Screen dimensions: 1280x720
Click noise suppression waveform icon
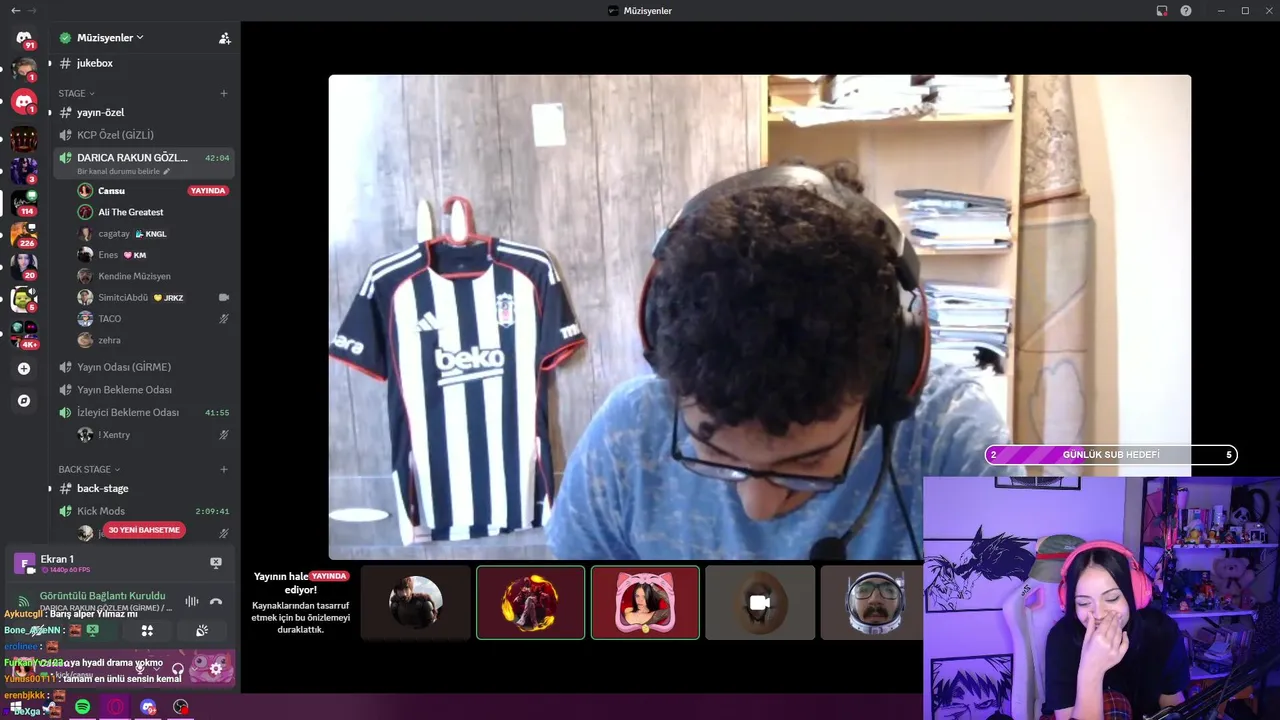(x=191, y=601)
